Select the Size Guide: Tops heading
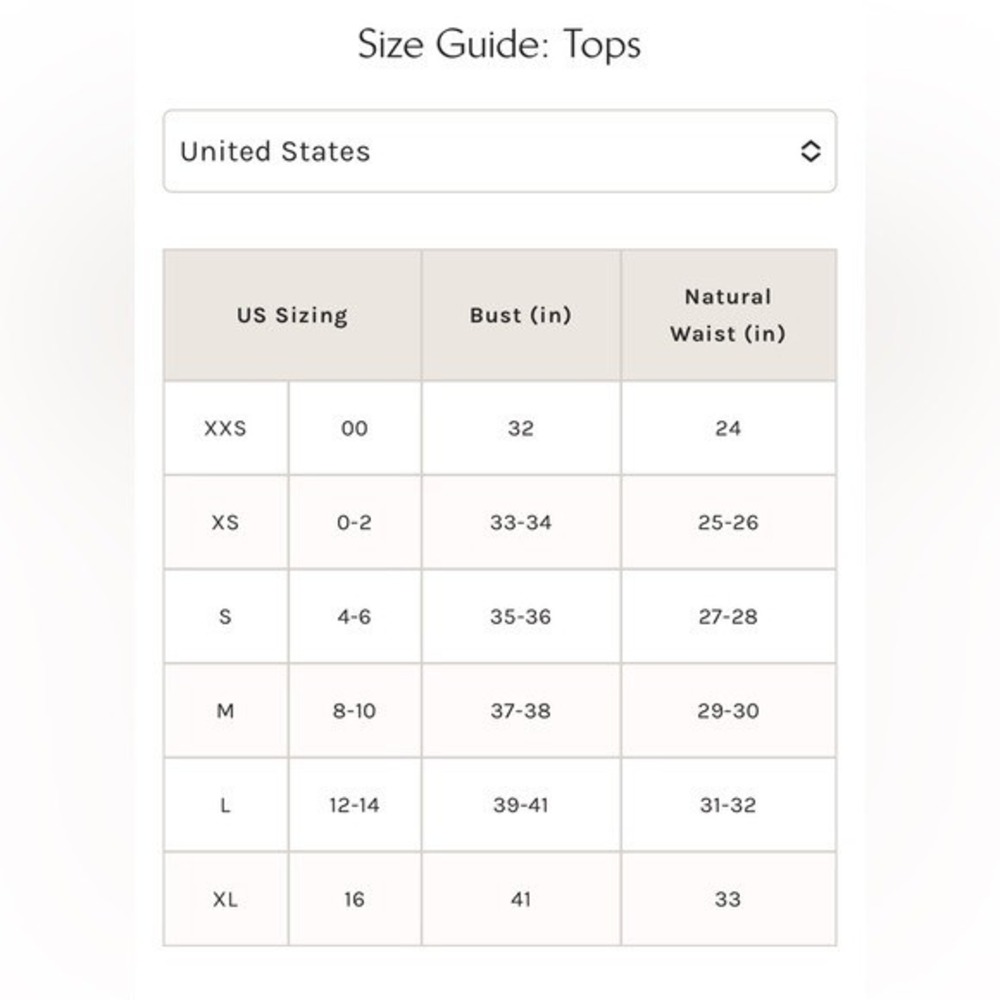This screenshot has height=1000, width=1000. tap(499, 44)
